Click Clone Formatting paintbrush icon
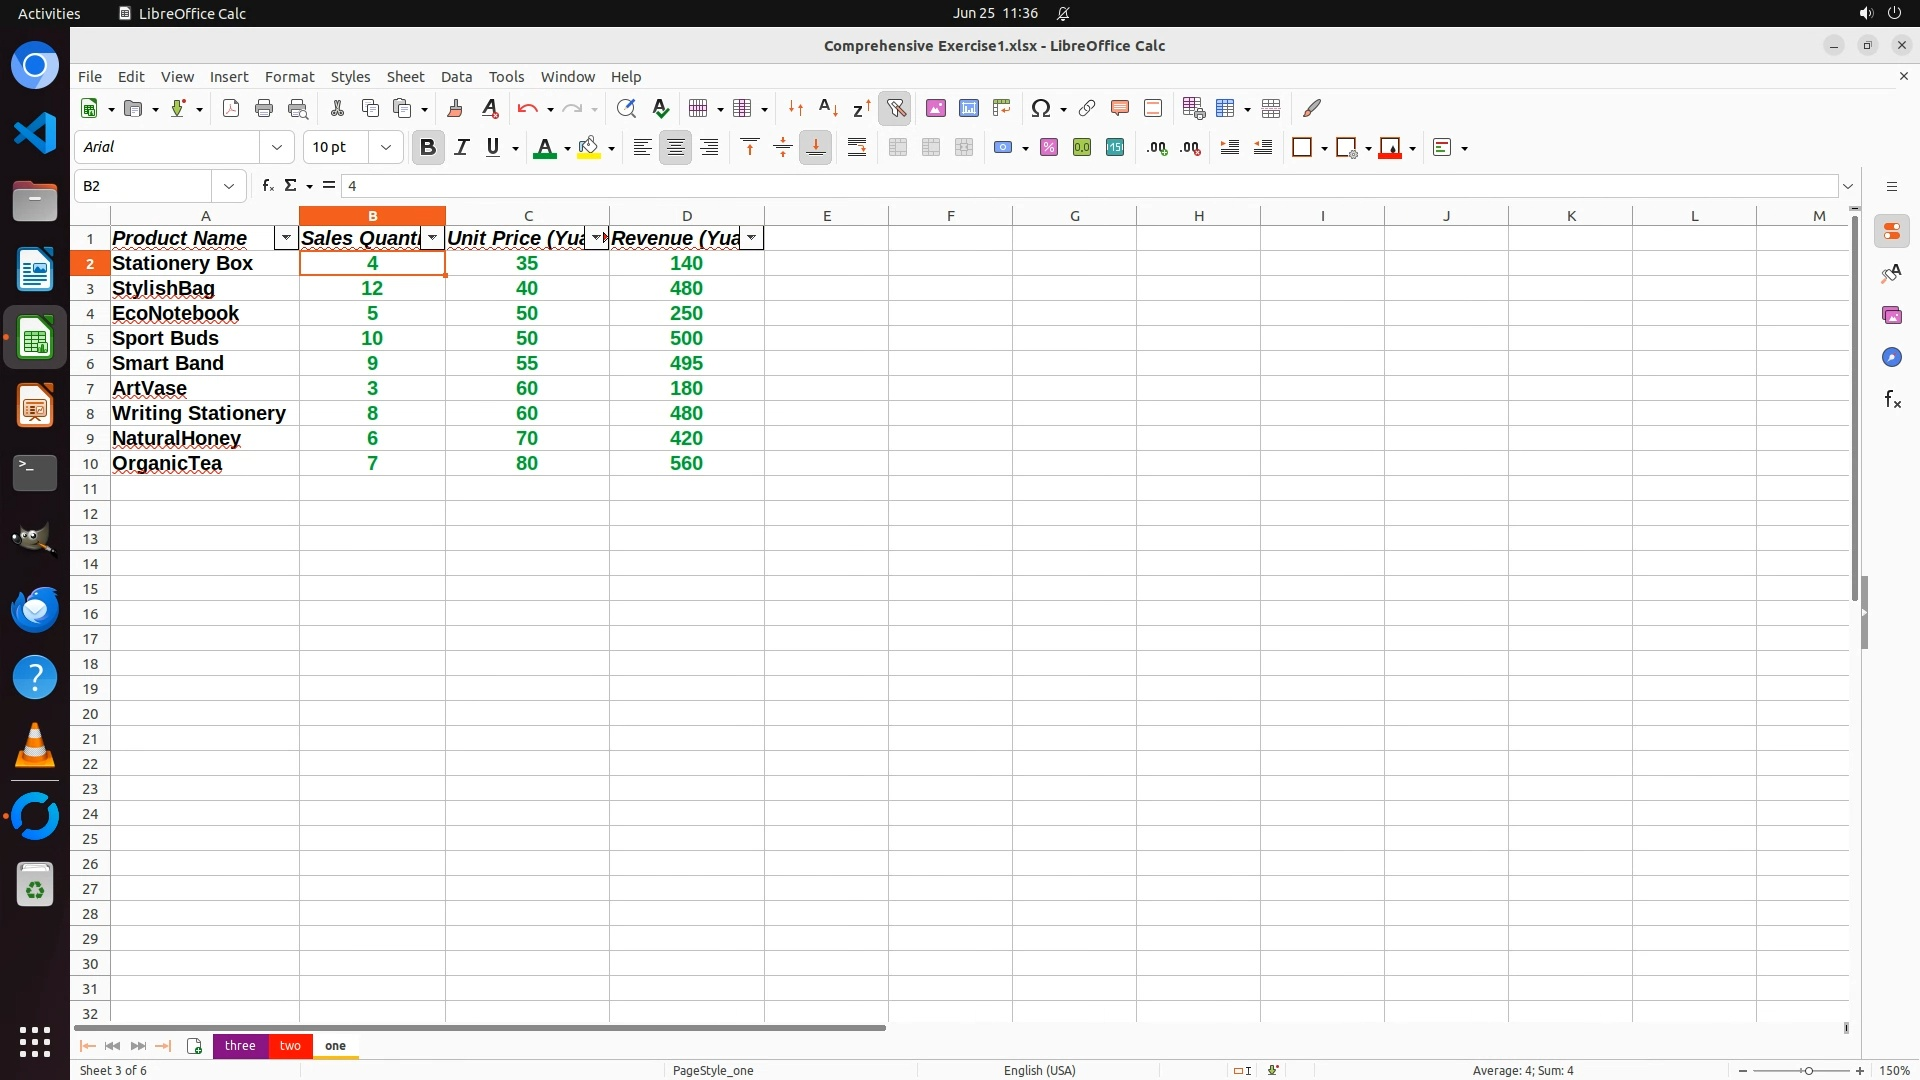 [455, 108]
